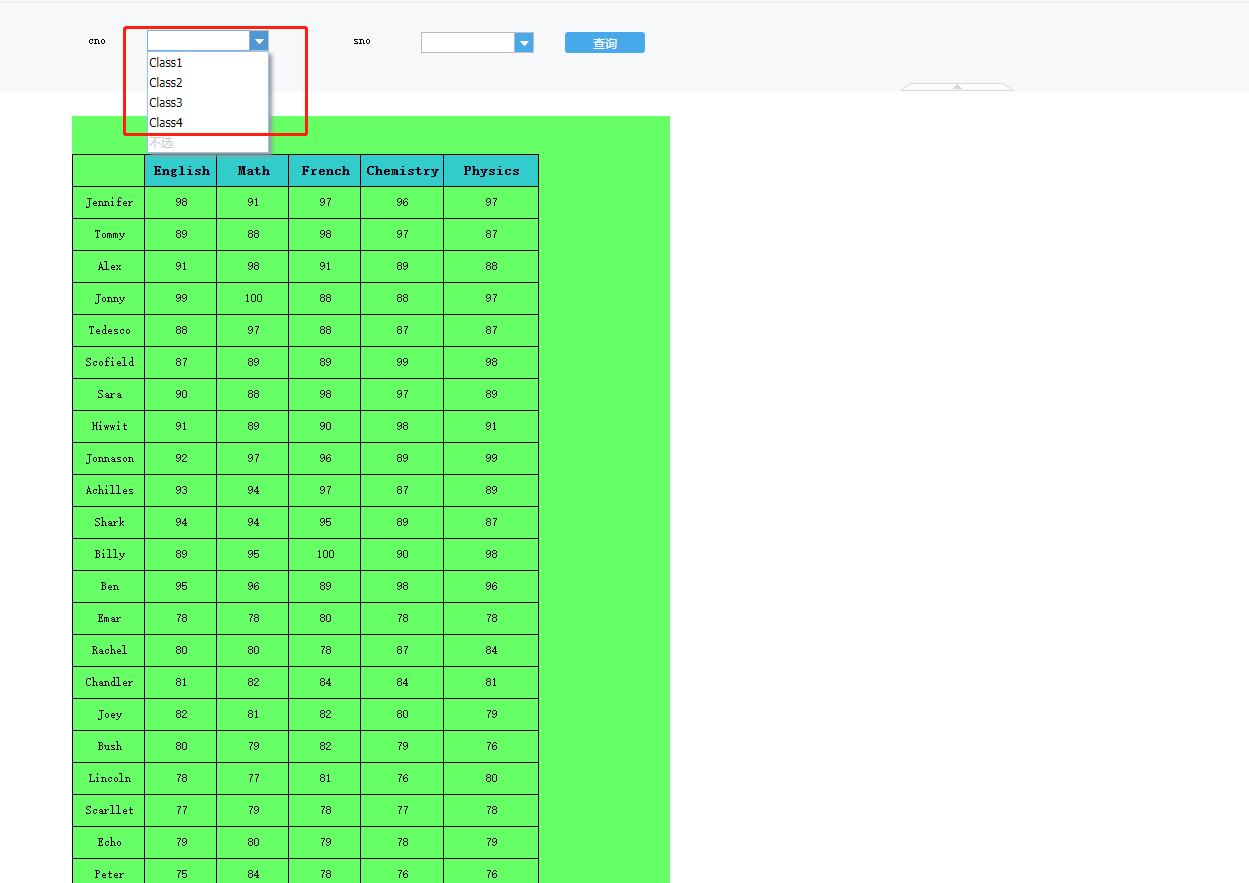This screenshot has width=1249, height=883.
Task: Click the French column header
Action: pyautogui.click(x=325, y=171)
